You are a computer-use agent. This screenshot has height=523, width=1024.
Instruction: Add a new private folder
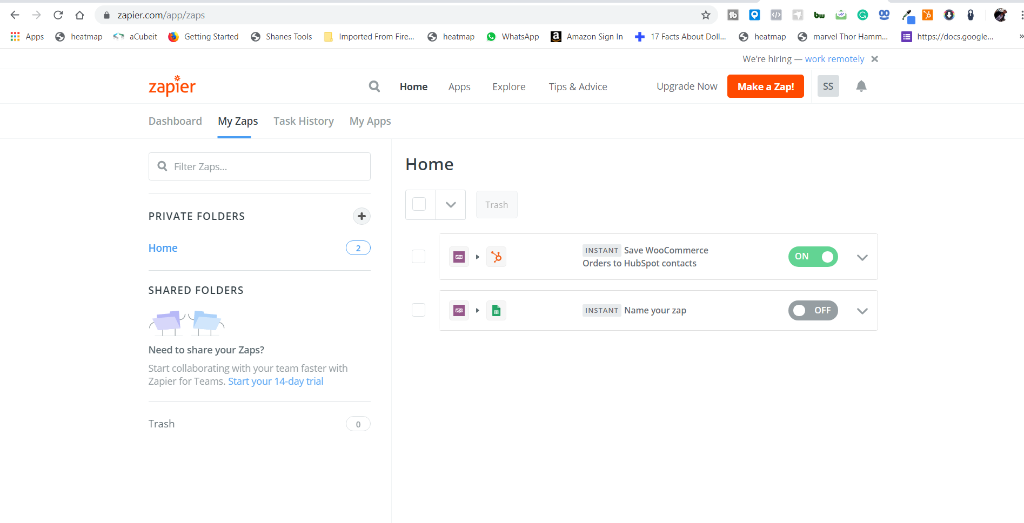click(x=362, y=216)
